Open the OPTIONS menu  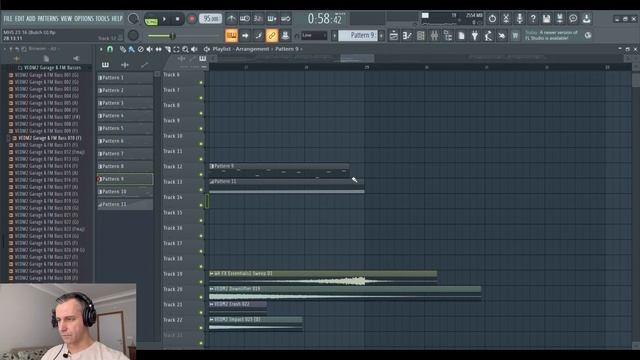(x=84, y=19)
